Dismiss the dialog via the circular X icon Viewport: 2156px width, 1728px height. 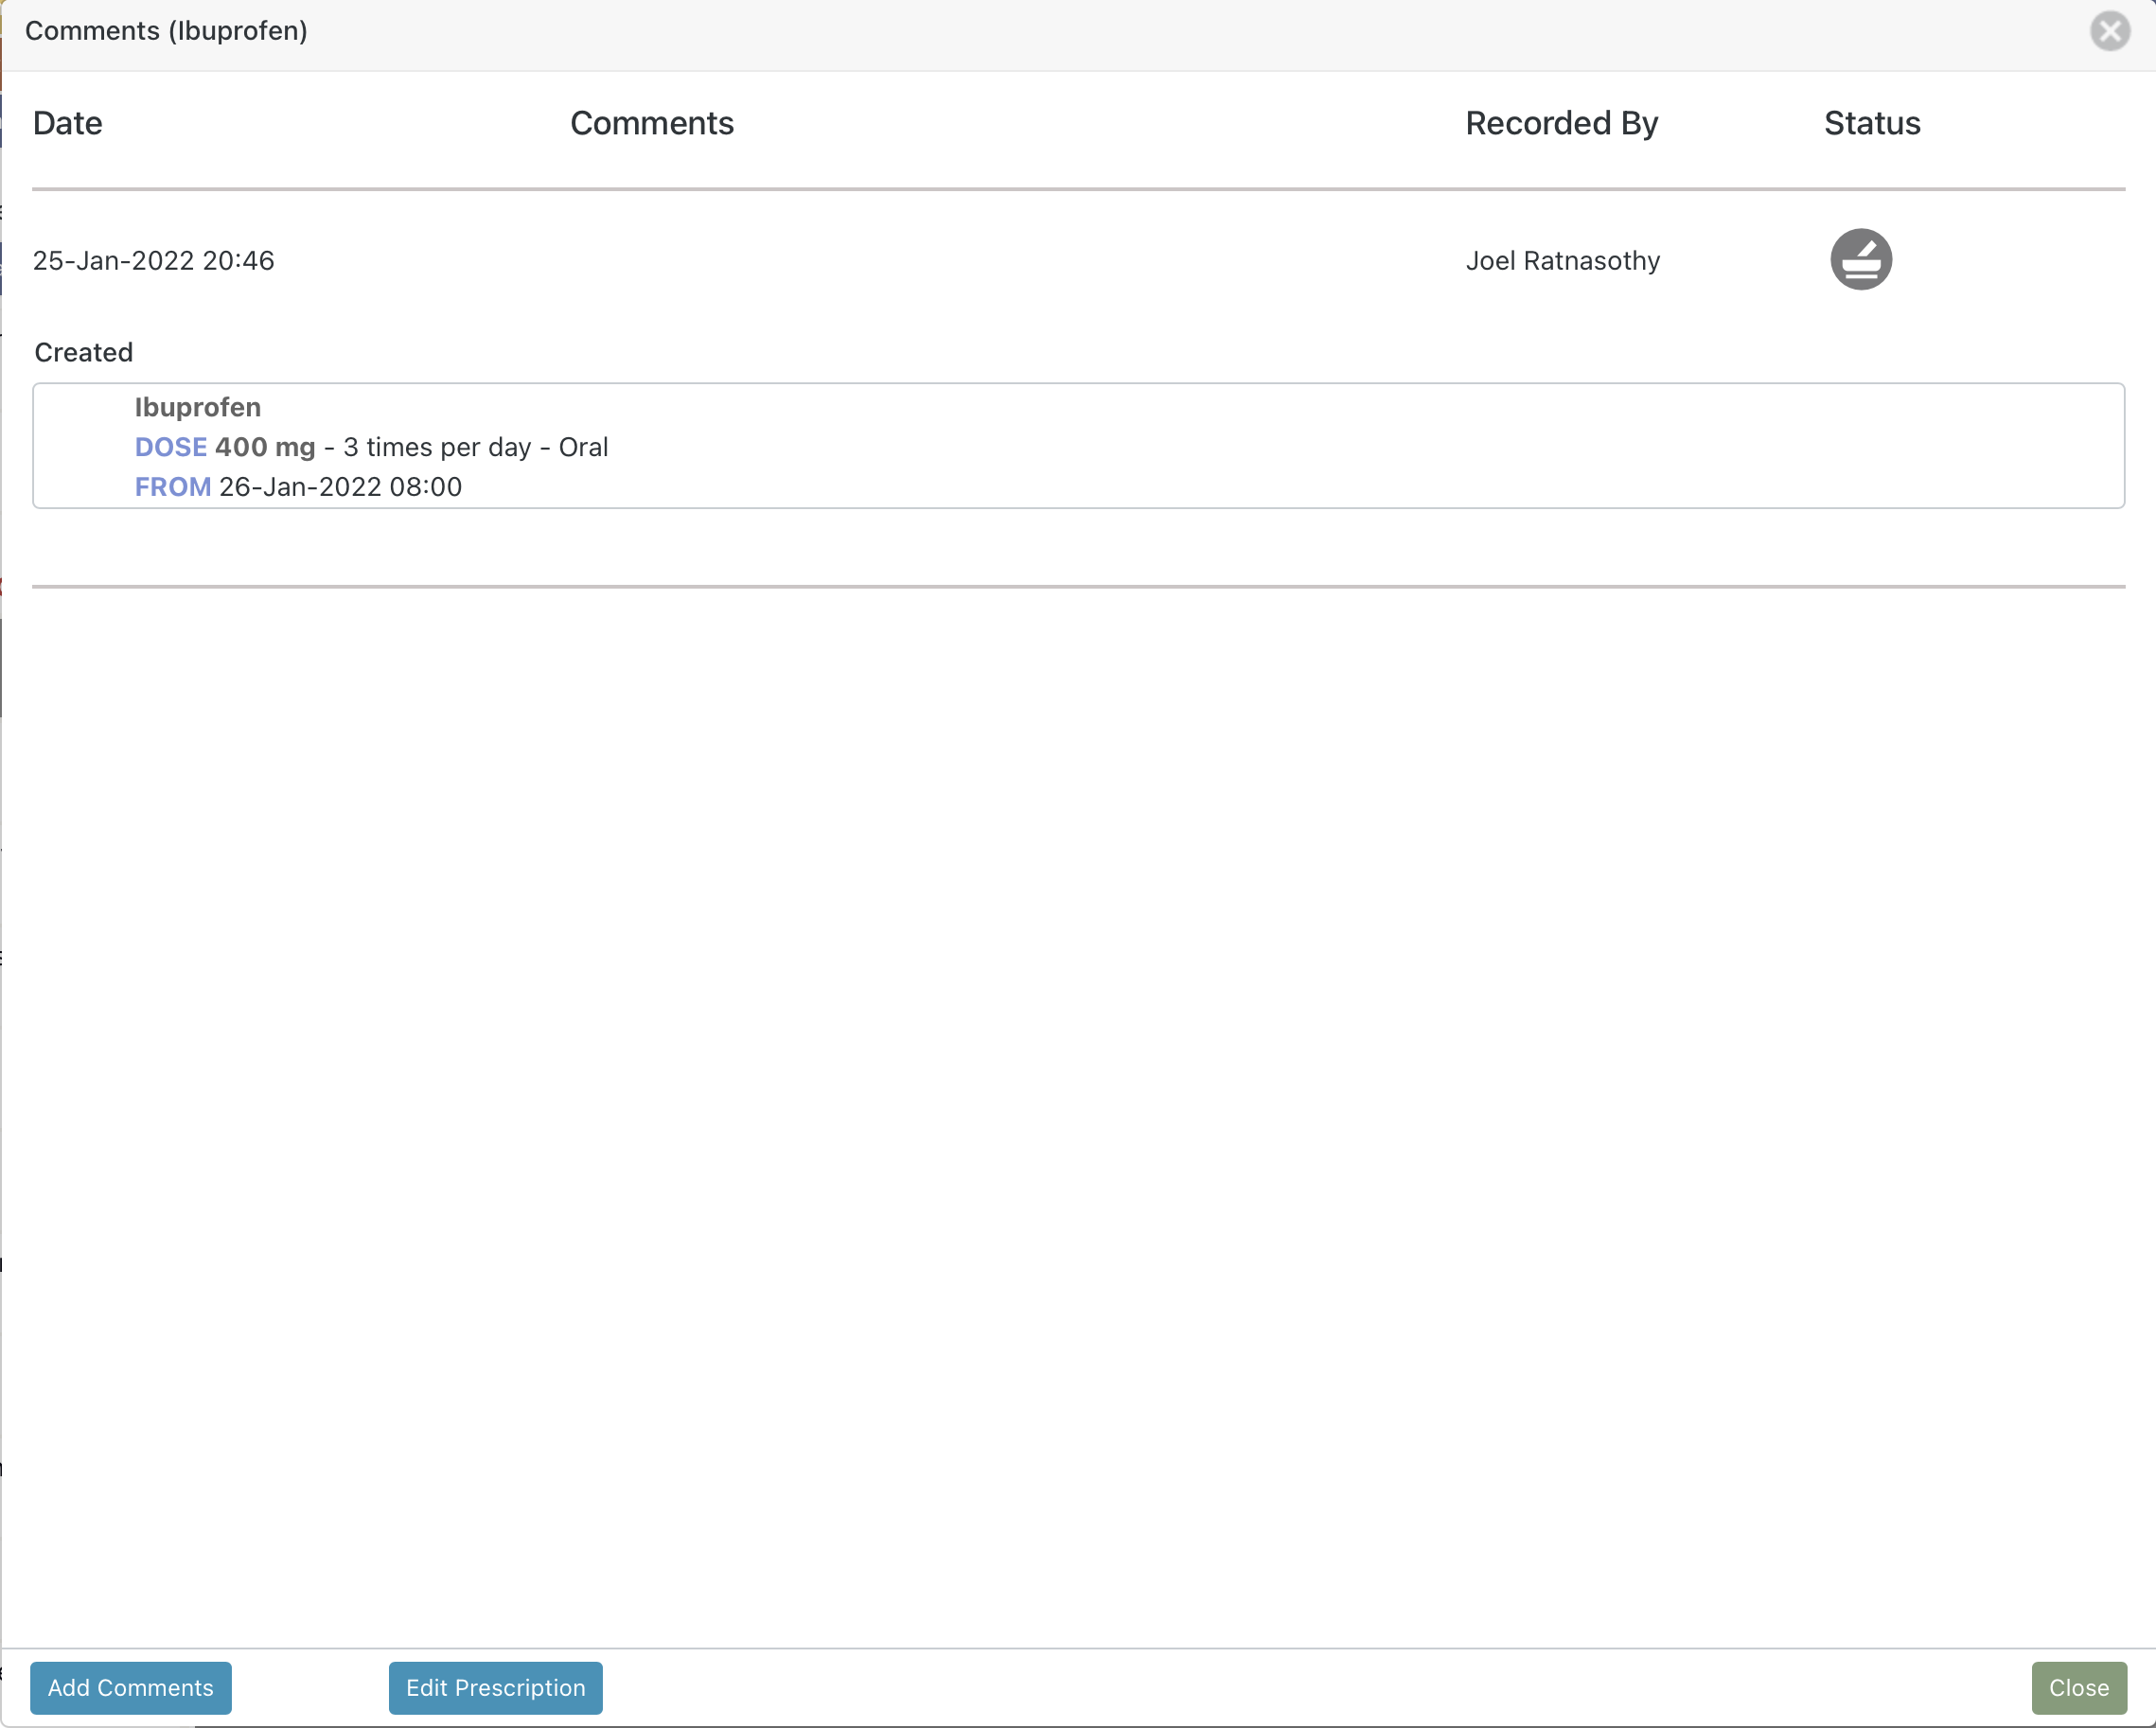(2110, 31)
